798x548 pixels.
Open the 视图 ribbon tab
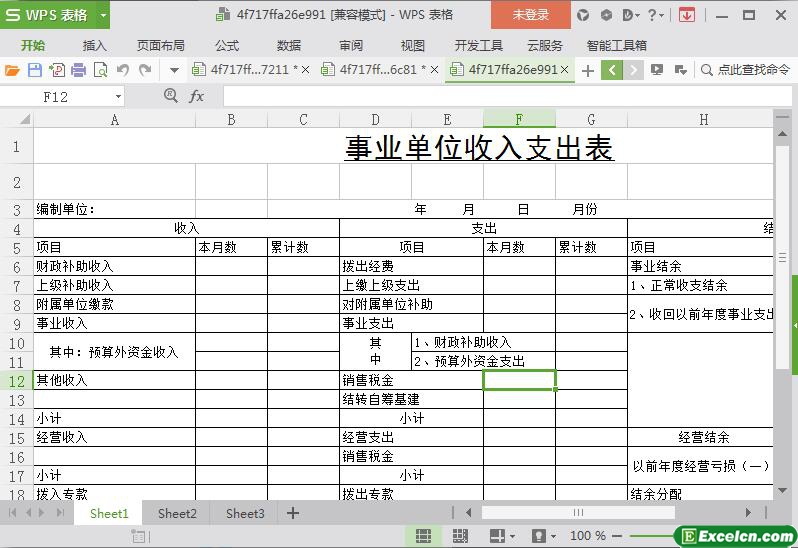(412, 46)
